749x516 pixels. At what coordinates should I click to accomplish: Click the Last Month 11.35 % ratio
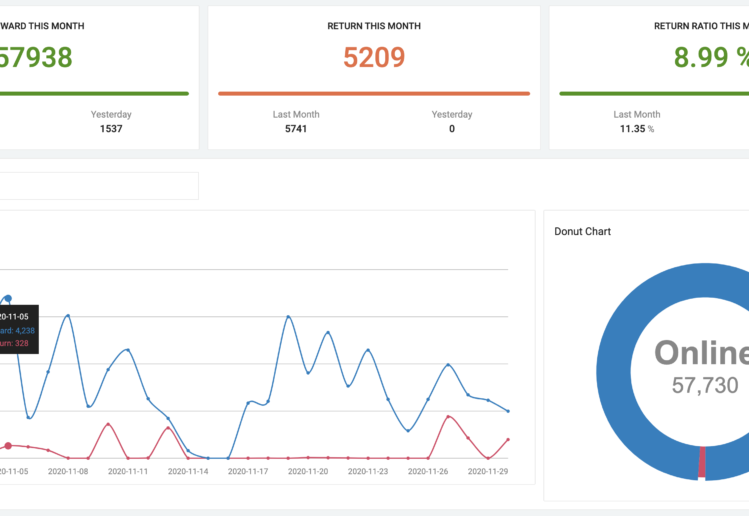coord(636,129)
